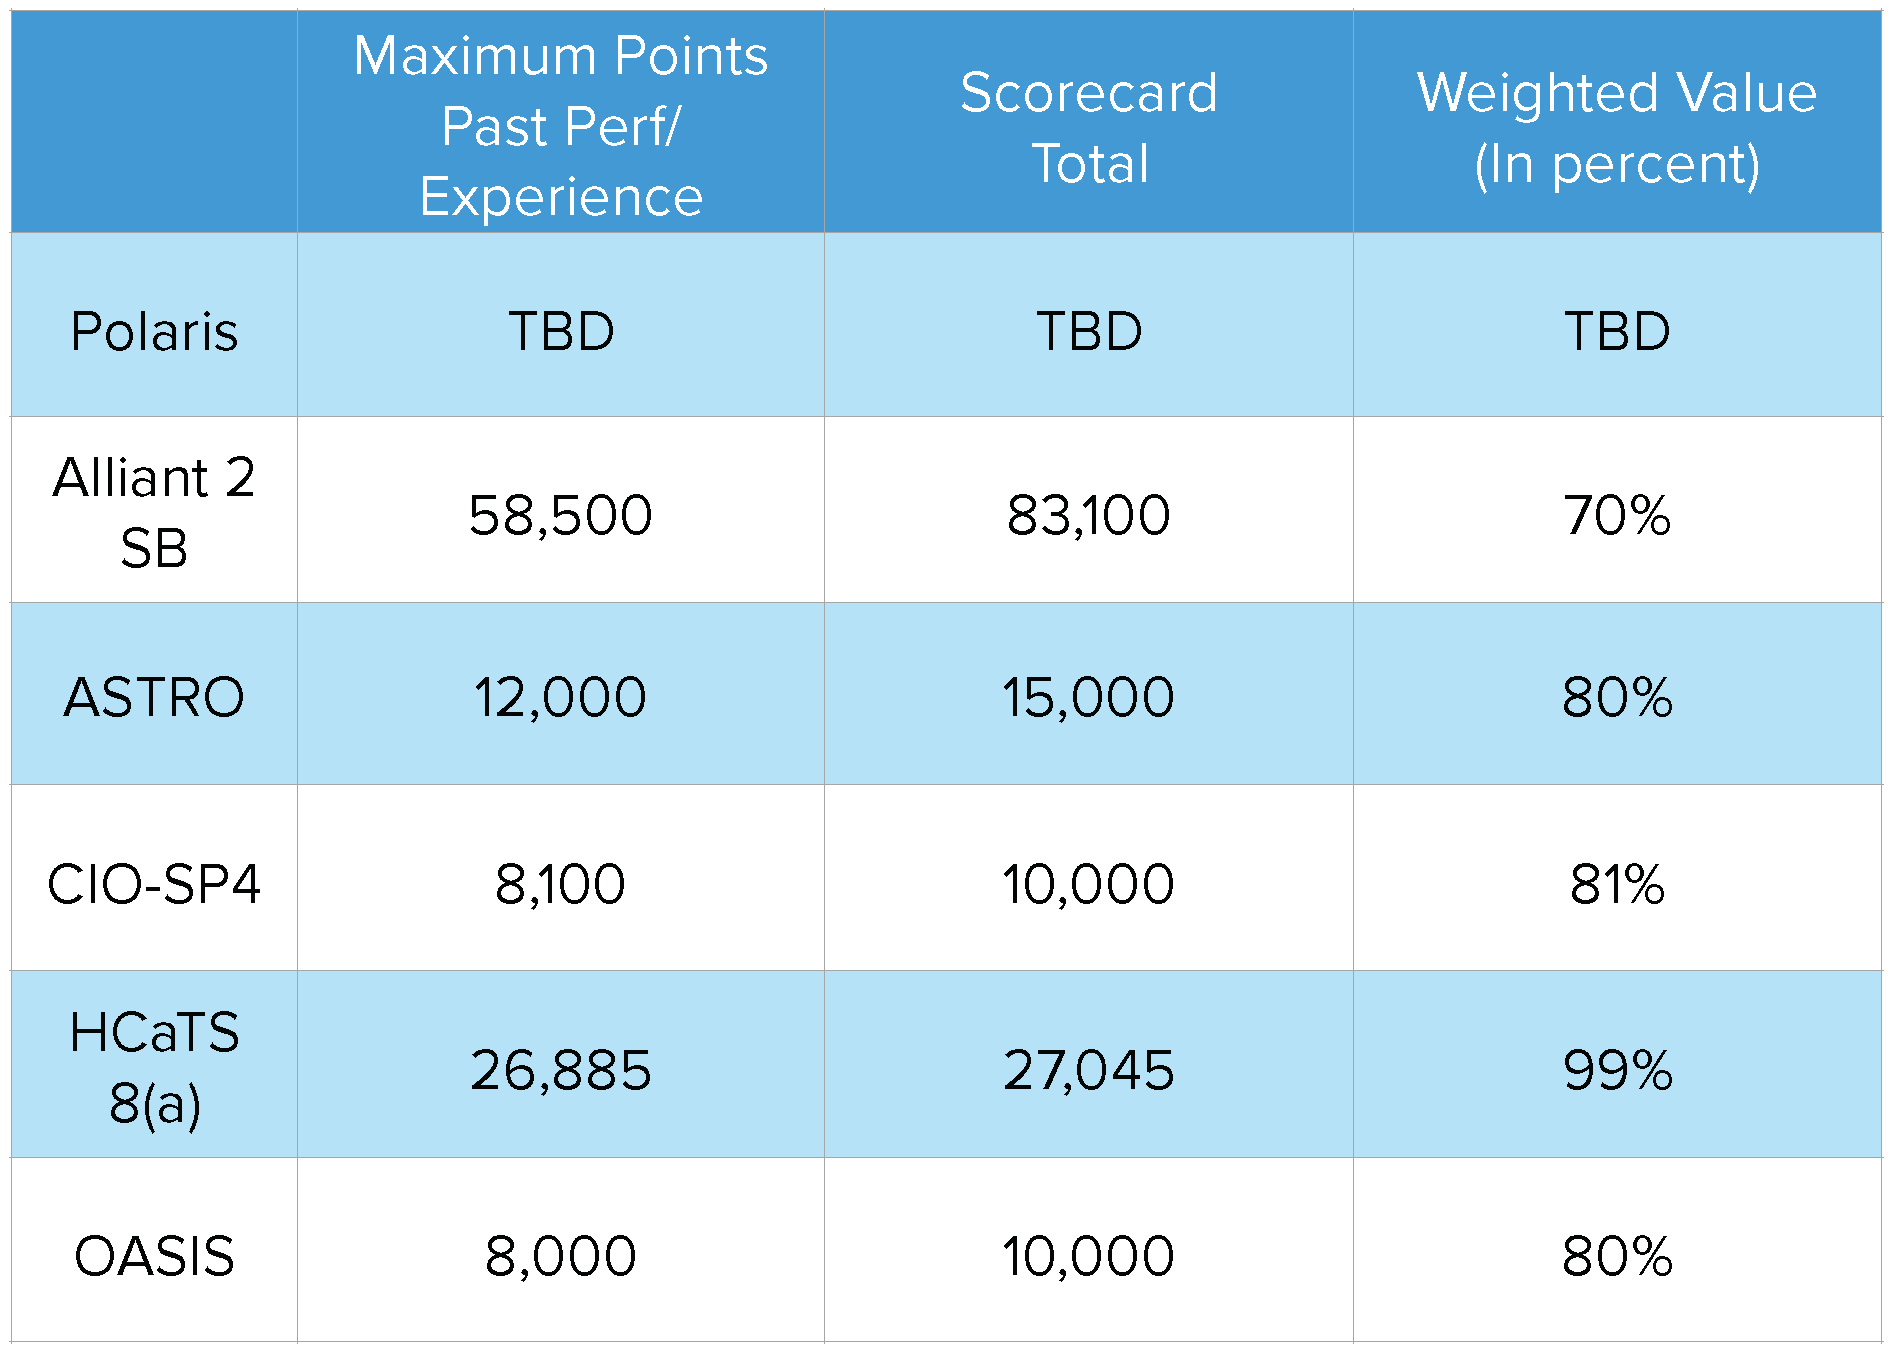Select the 12,000 cell in ASTRO row

tap(561, 697)
